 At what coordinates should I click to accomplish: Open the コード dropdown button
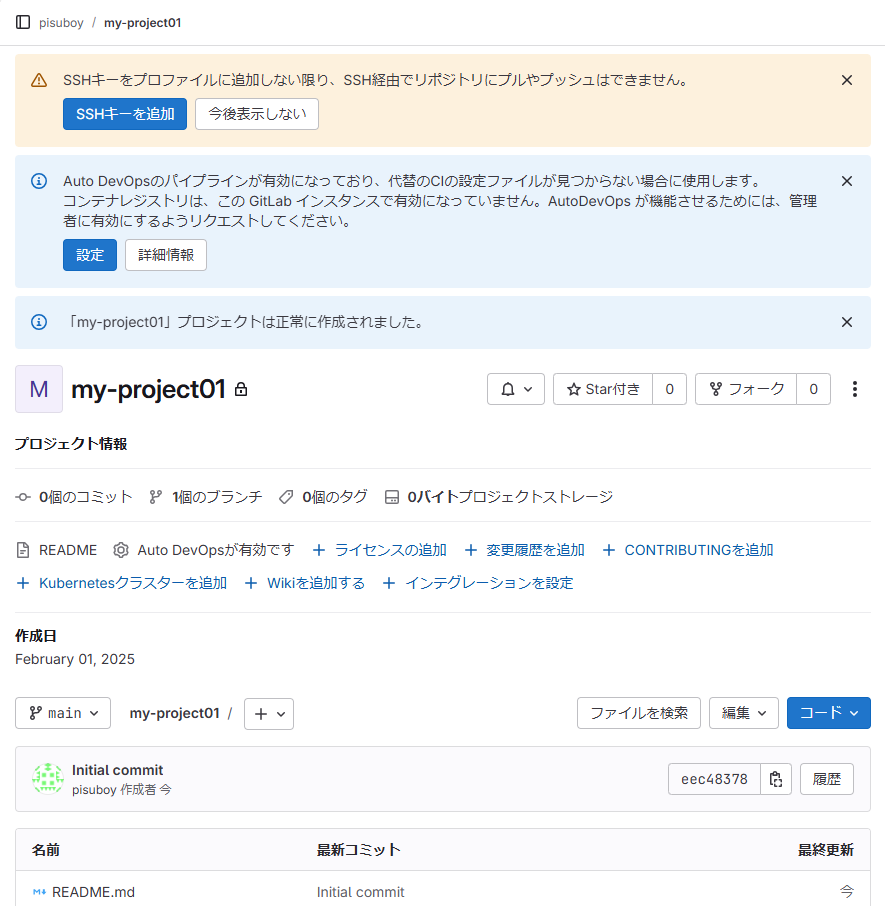[x=829, y=713]
